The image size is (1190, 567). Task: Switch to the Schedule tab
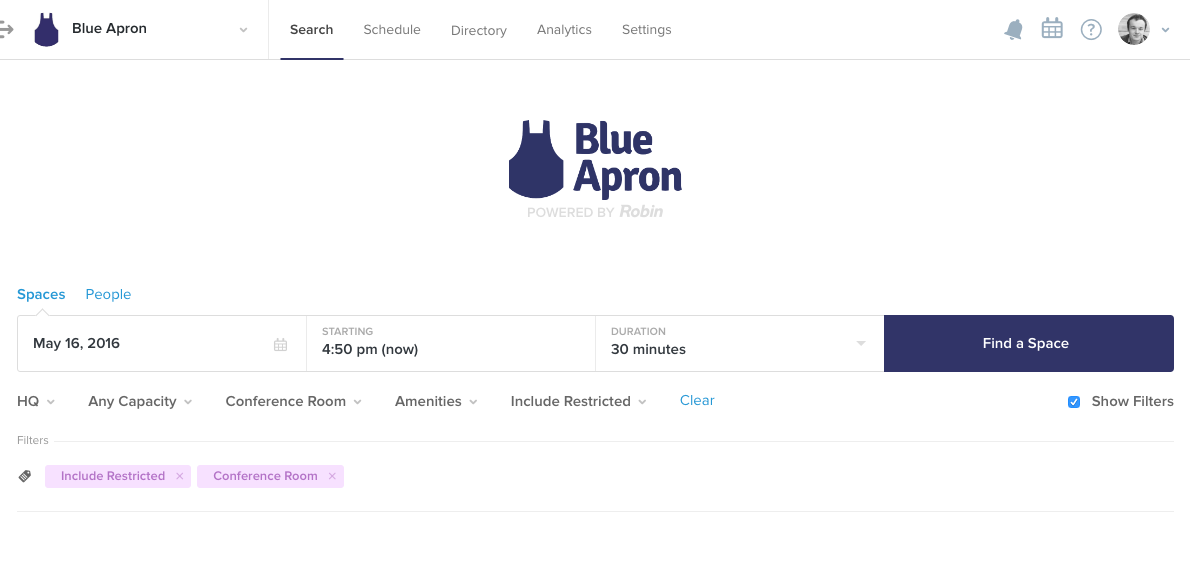pyautogui.click(x=392, y=30)
